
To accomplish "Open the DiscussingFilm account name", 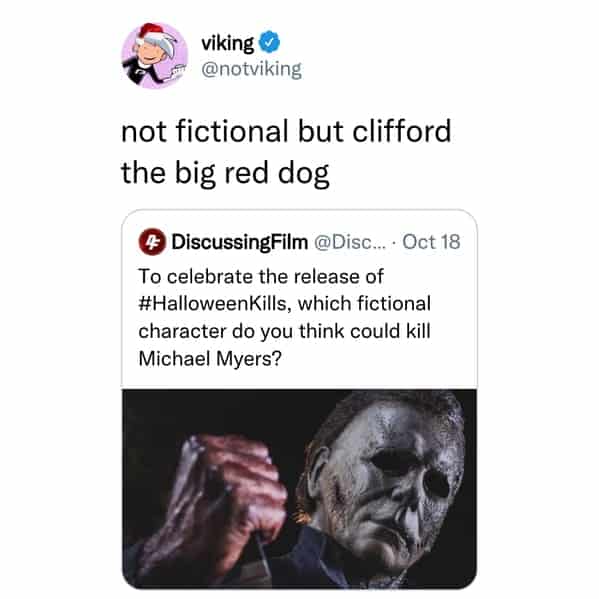I will coord(240,242).
